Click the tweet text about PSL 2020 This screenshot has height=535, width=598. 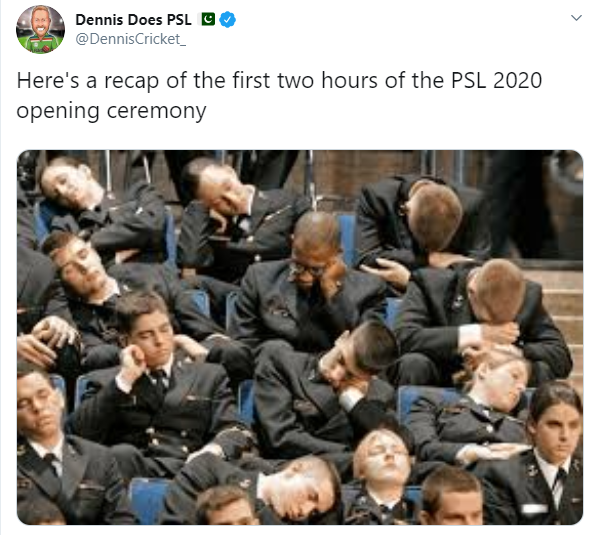[279, 95]
